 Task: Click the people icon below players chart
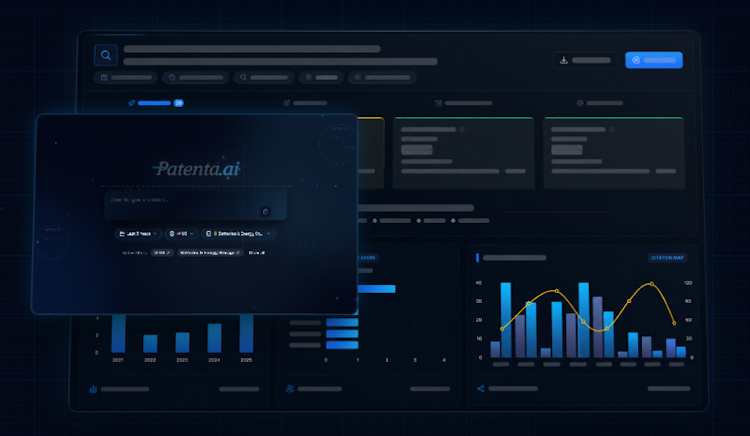click(x=290, y=389)
